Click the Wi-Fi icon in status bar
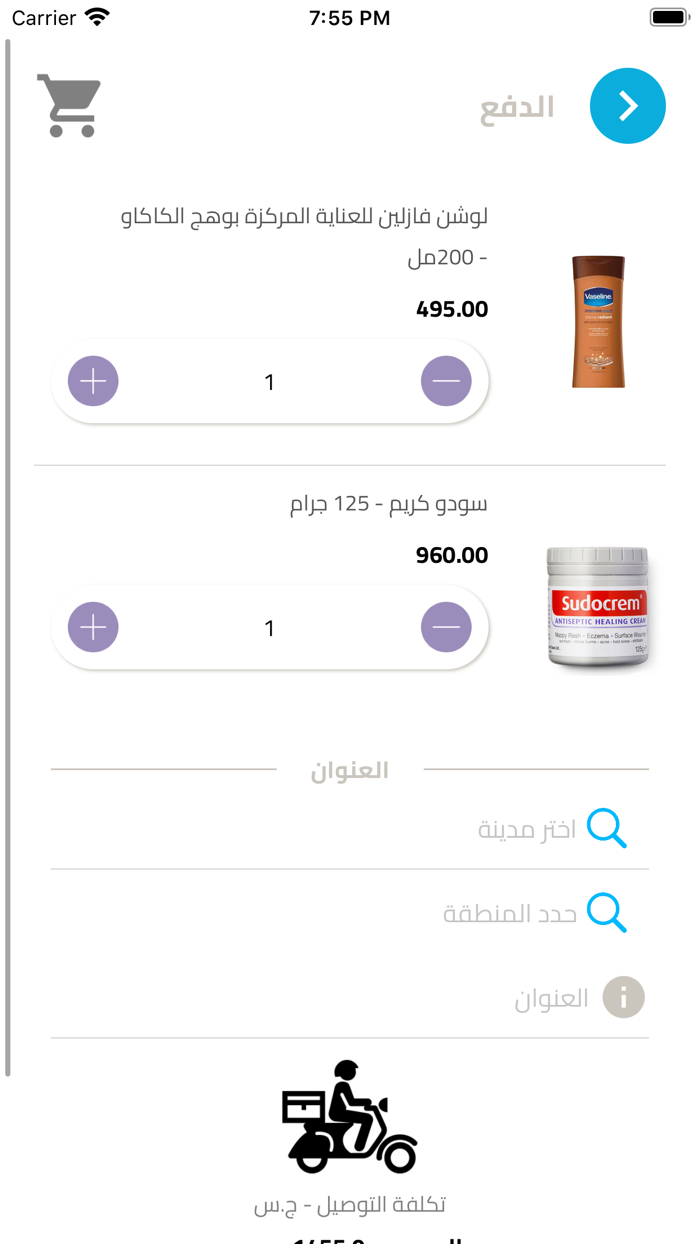The width and height of the screenshot is (700, 1244). click(95, 16)
